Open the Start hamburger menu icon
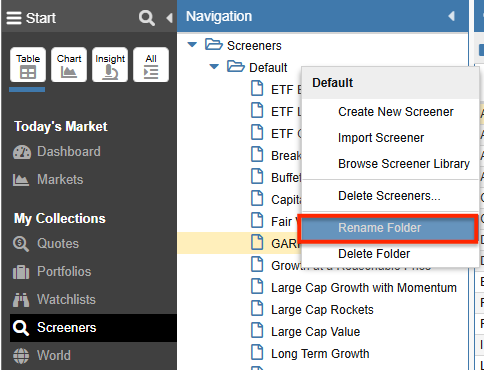 [x=14, y=18]
